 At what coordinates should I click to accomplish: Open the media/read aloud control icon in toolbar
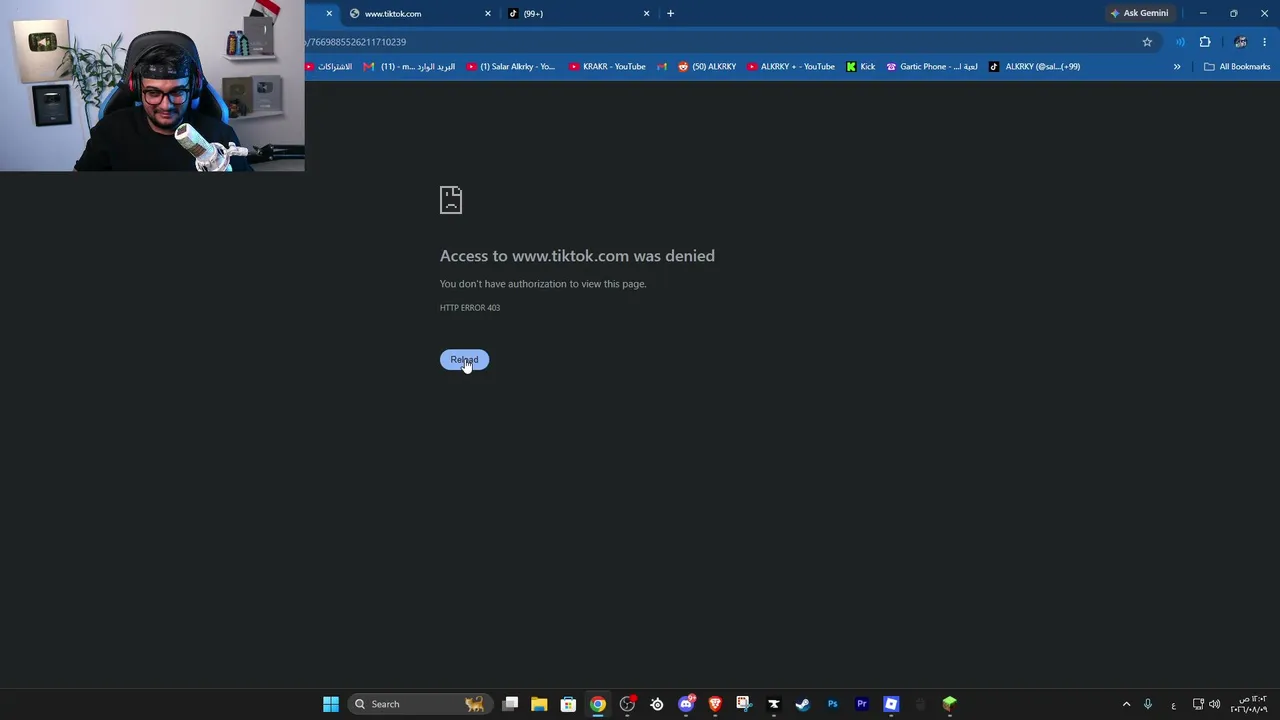[x=1180, y=42]
